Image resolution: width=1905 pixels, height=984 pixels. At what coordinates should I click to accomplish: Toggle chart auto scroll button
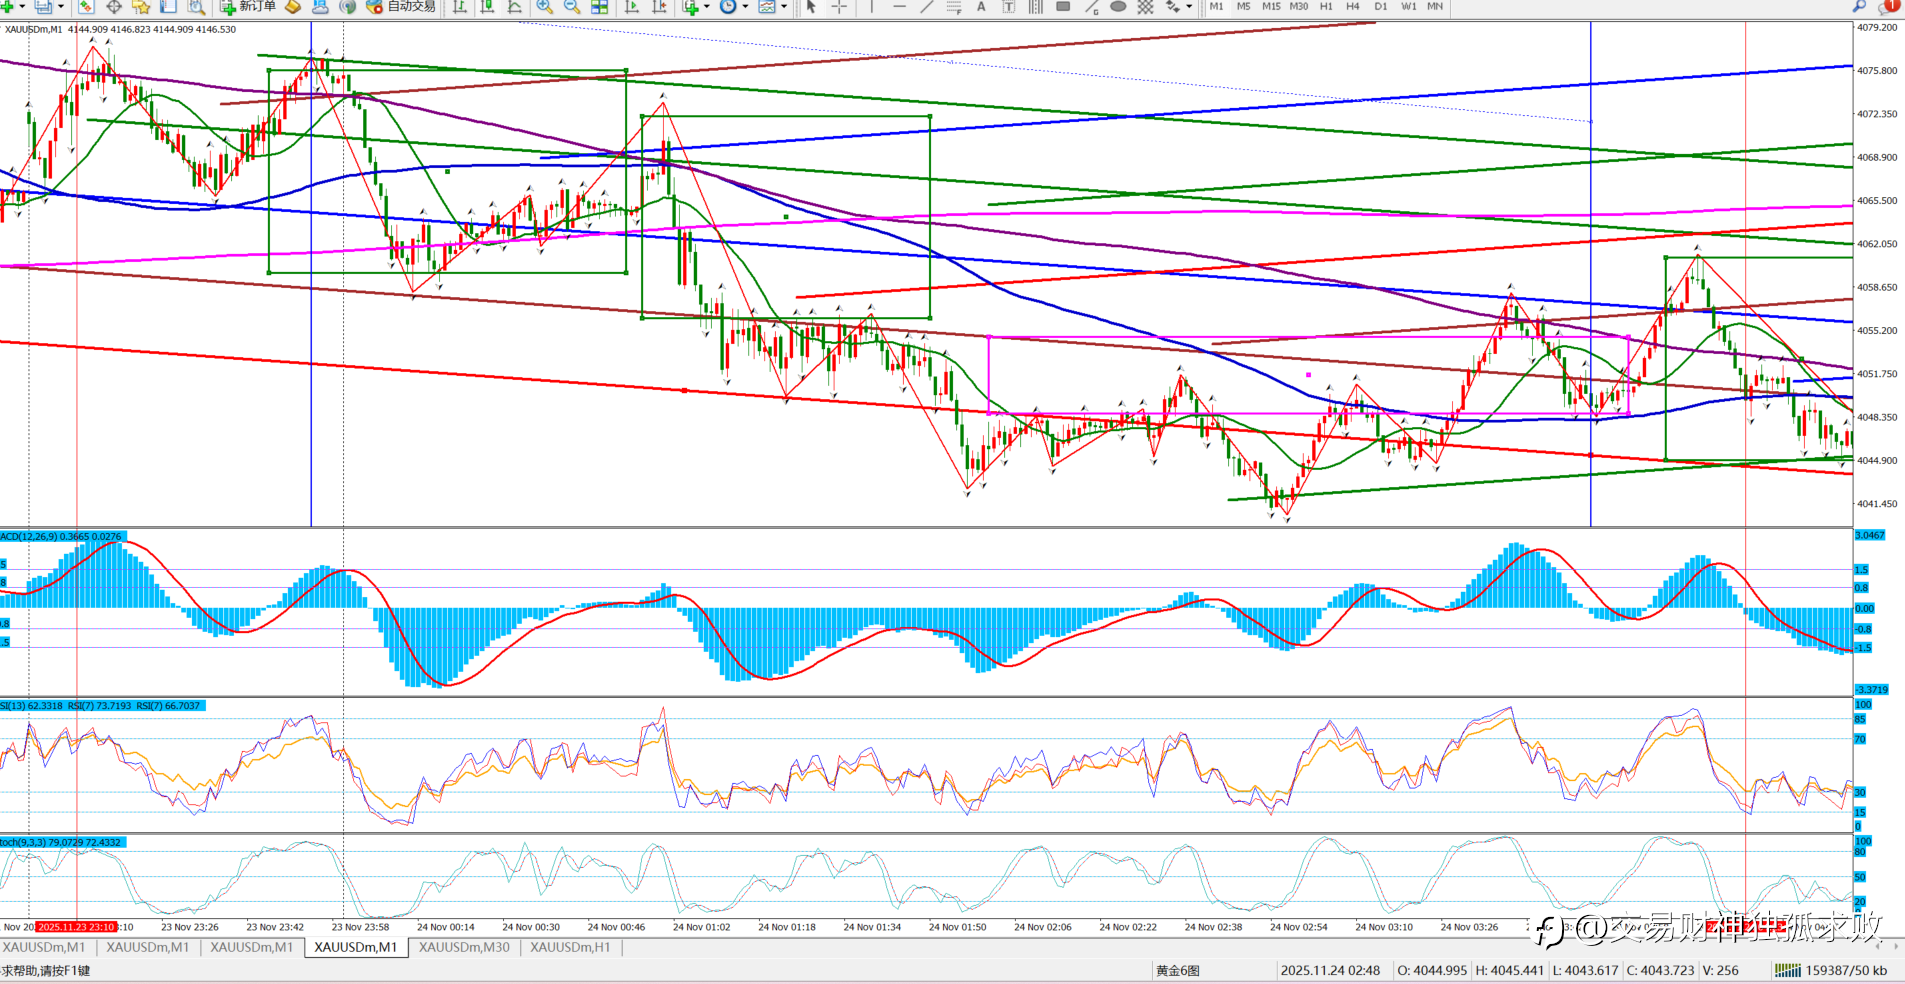click(632, 6)
